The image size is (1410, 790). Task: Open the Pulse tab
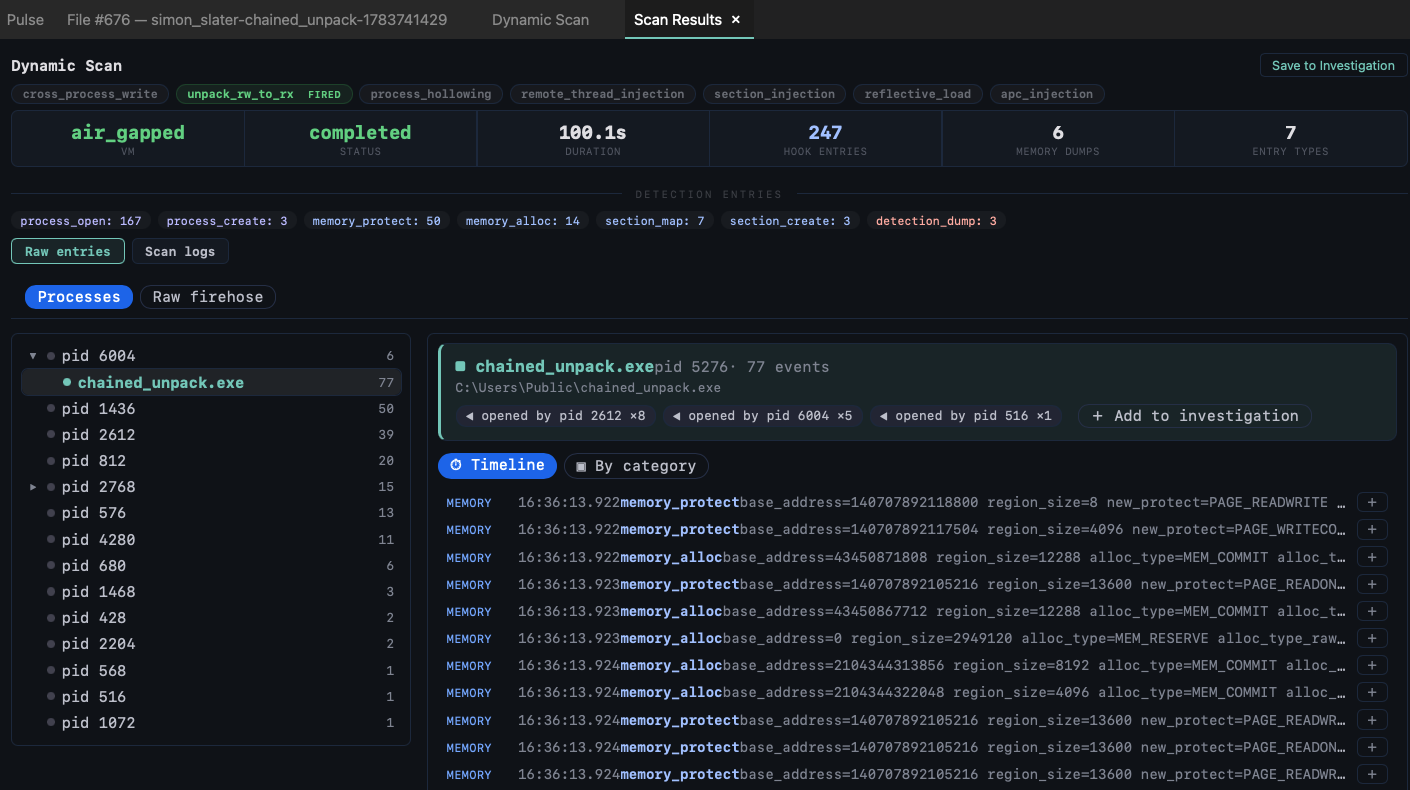pyautogui.click(x=25, y=20)
